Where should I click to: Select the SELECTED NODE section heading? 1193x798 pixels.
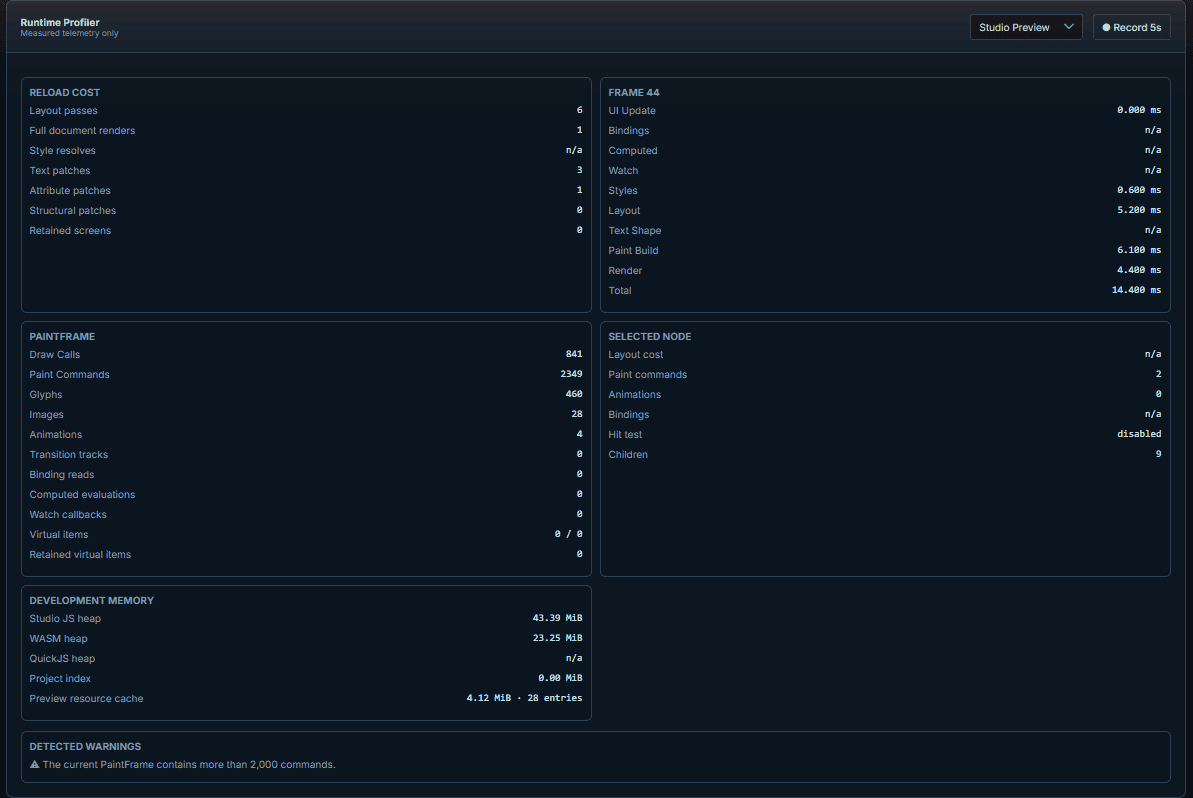(650, 336)
